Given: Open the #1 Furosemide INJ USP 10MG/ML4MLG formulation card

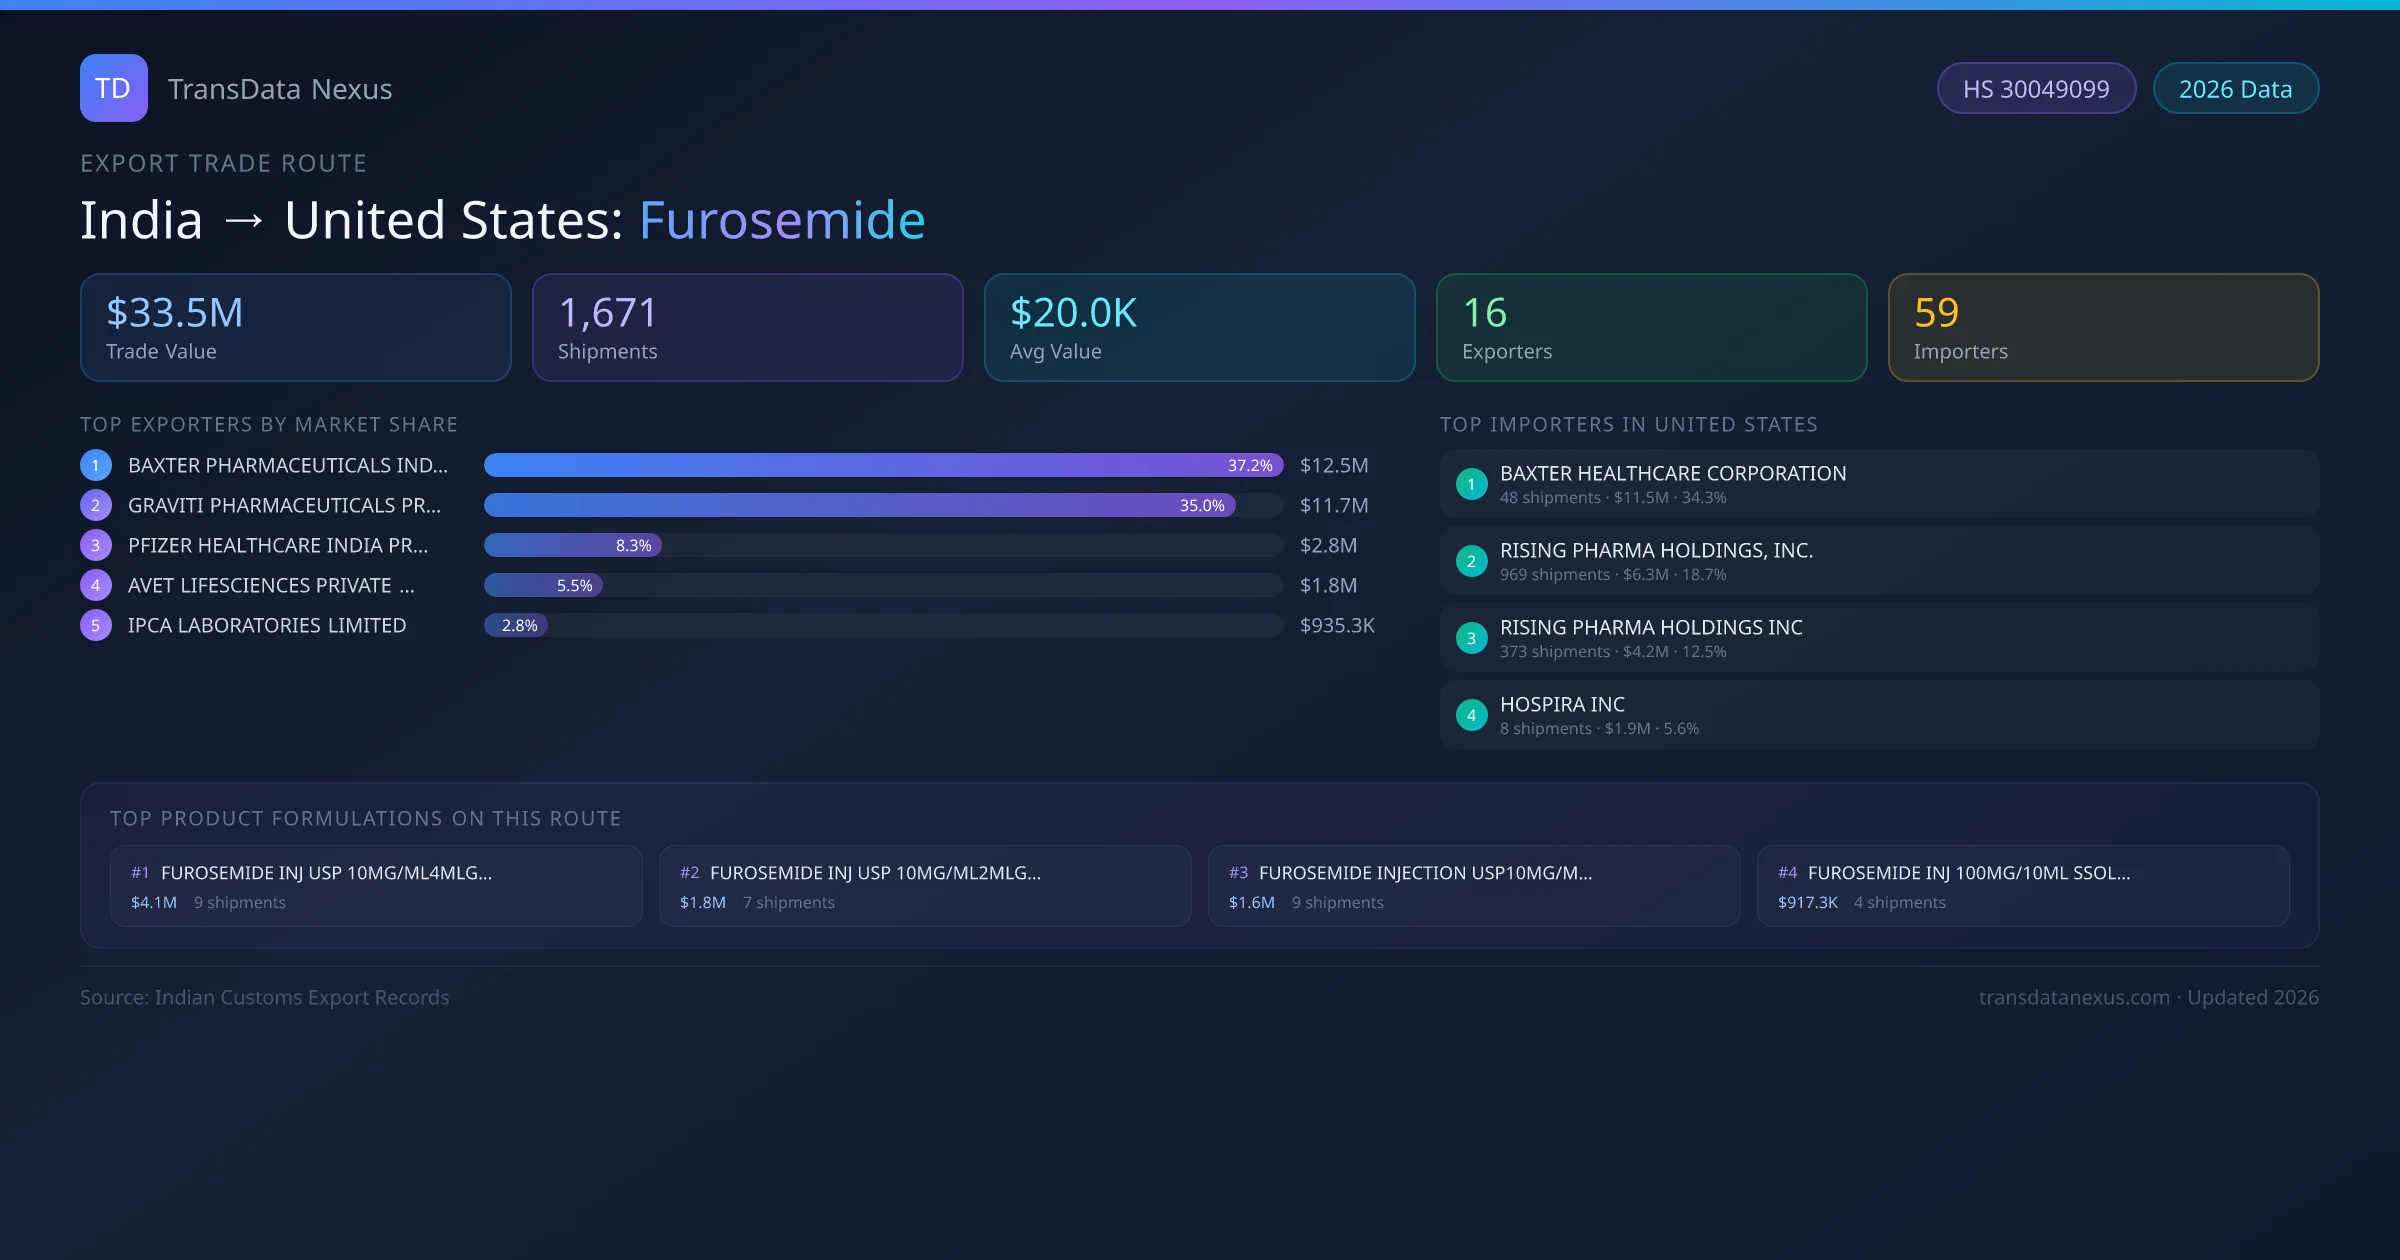Looking at the screenshot, I should [x=376, y=886].
